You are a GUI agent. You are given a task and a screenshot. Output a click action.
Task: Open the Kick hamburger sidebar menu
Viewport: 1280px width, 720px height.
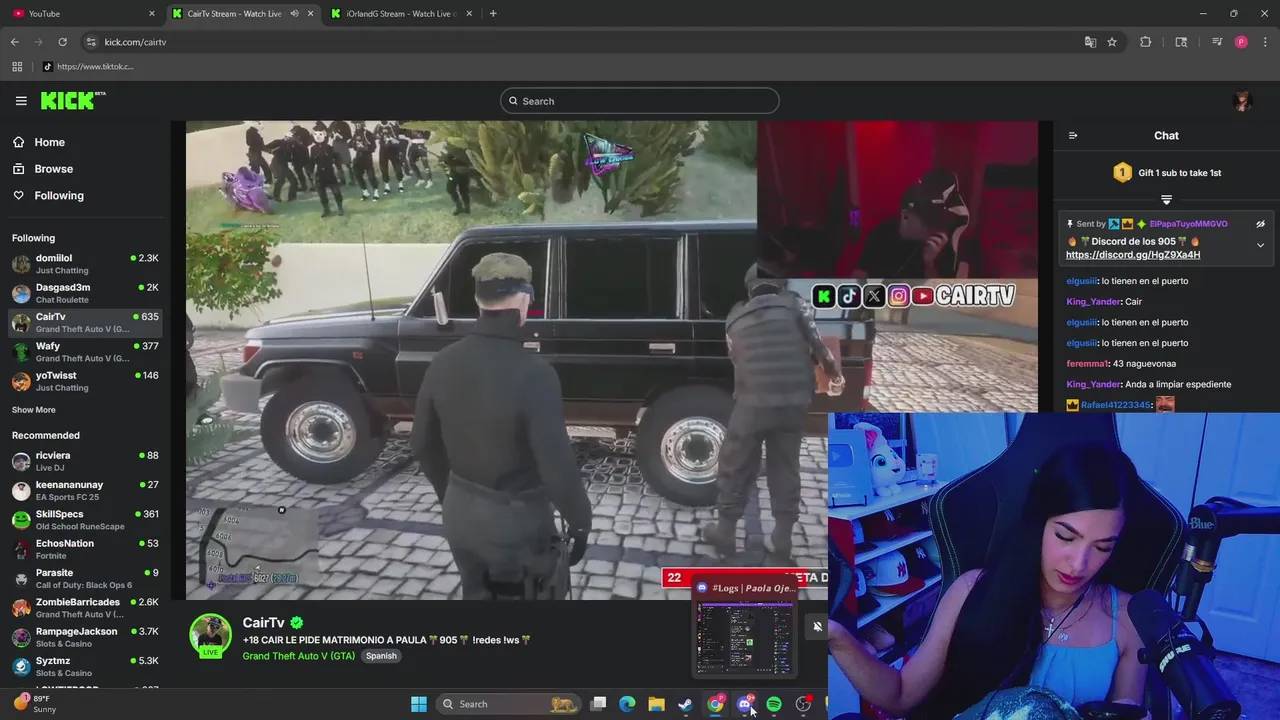pyautogui.click(x=21, y=101)
